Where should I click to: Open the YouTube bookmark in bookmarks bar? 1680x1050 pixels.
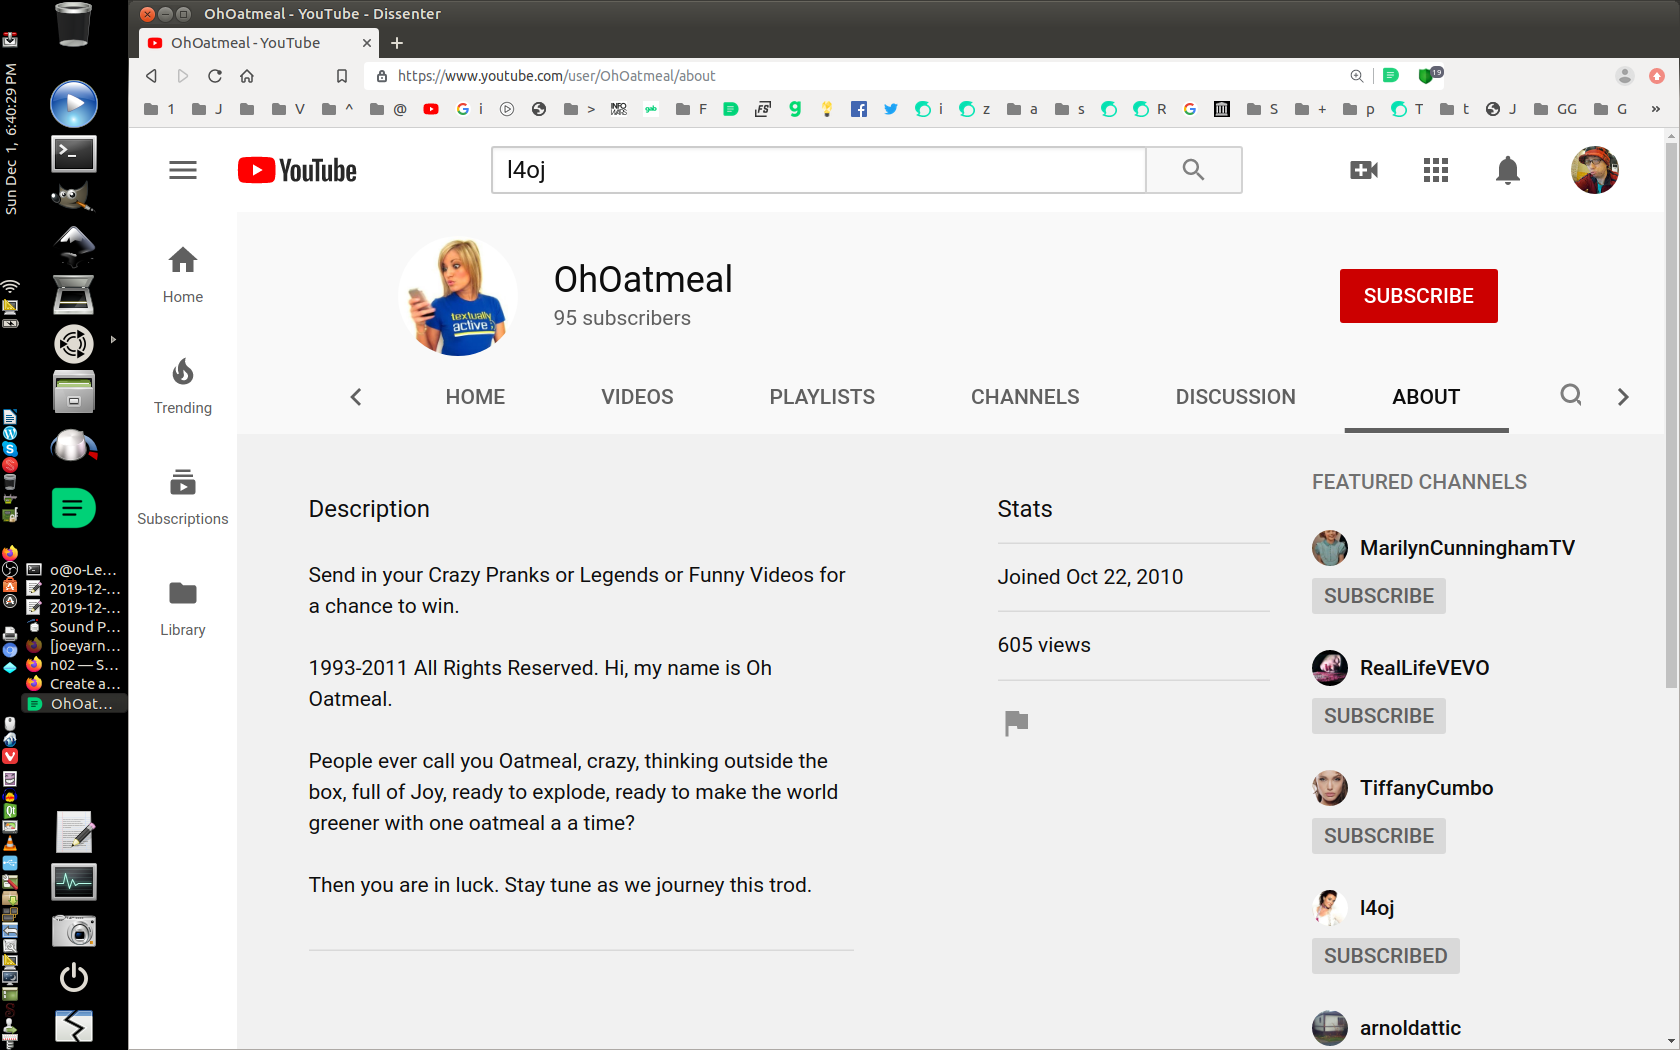[x=431, y=109]
